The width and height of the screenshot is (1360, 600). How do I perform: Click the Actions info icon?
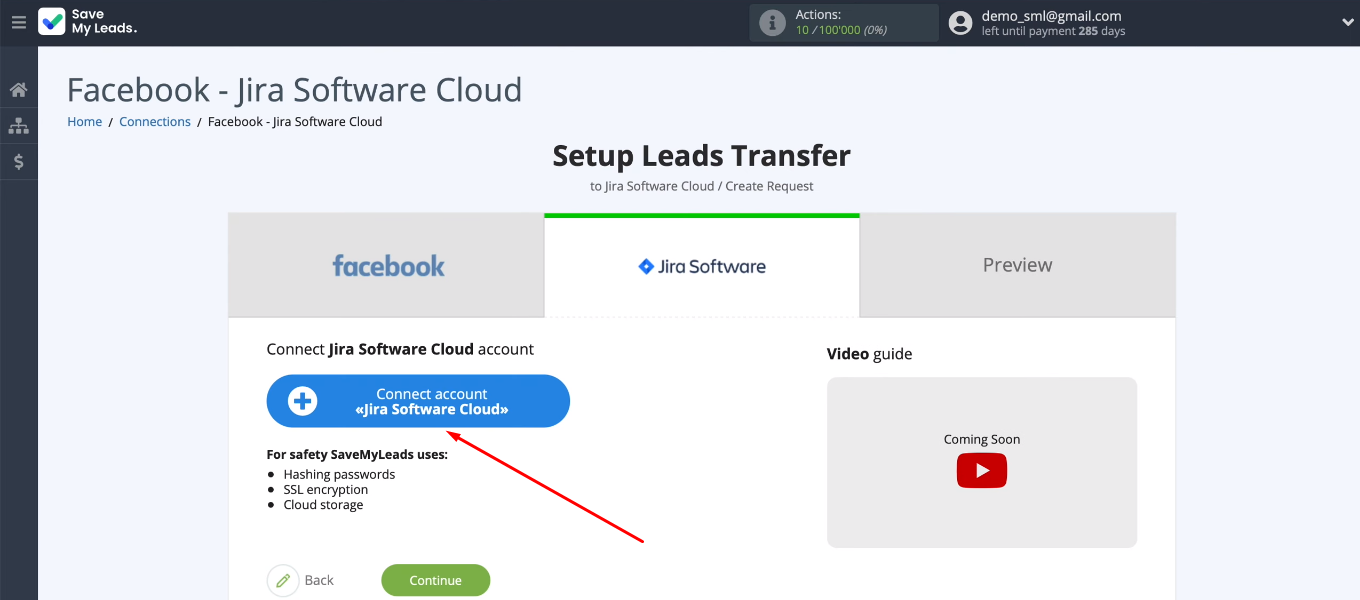point(772,23)
